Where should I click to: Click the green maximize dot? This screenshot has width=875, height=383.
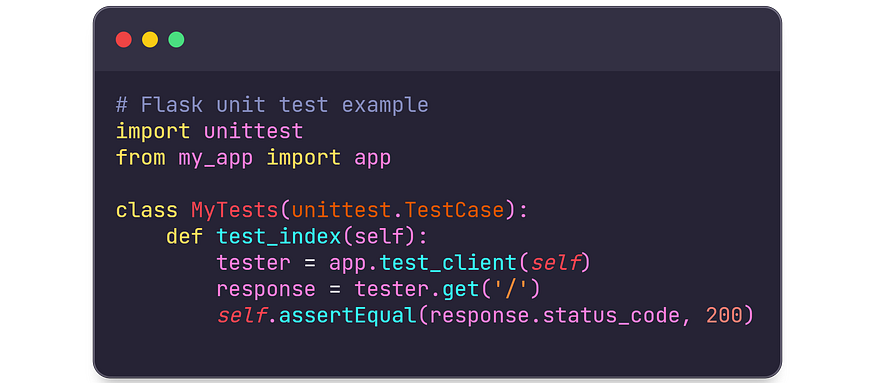coord(176,40)
